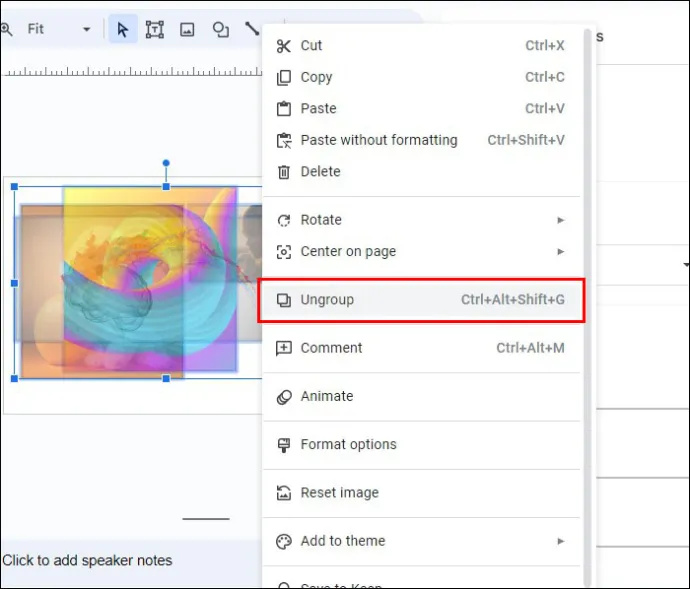
Task: Open the Shape tool
Action: [x=220, y=29]
